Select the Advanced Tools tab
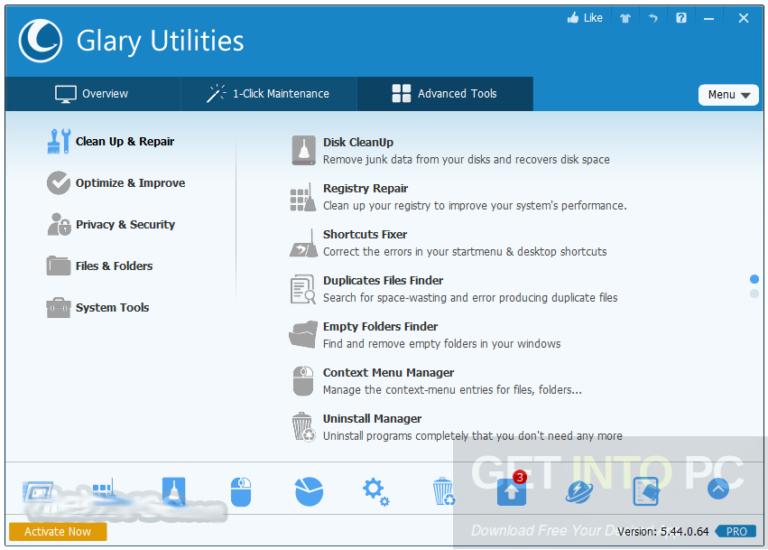This screenshot has width=768, height=550. pyautogui.click(x=445, y=94)
